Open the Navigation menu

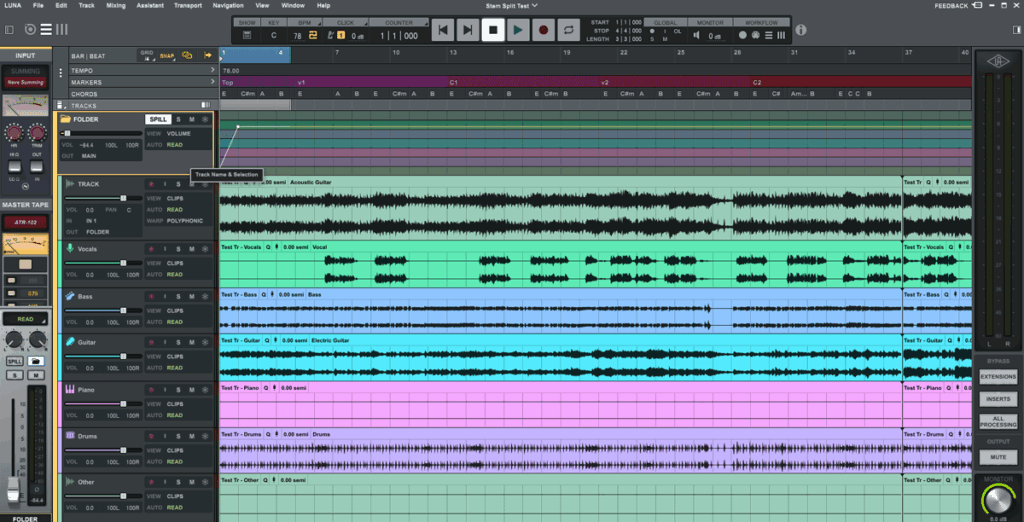[x=228, y=5]
